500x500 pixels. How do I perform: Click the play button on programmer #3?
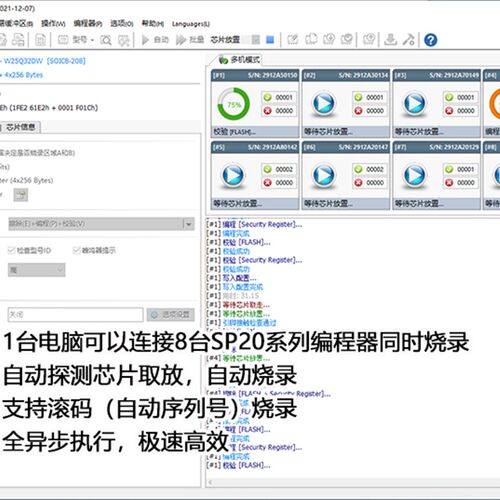(x=414, y=103)
